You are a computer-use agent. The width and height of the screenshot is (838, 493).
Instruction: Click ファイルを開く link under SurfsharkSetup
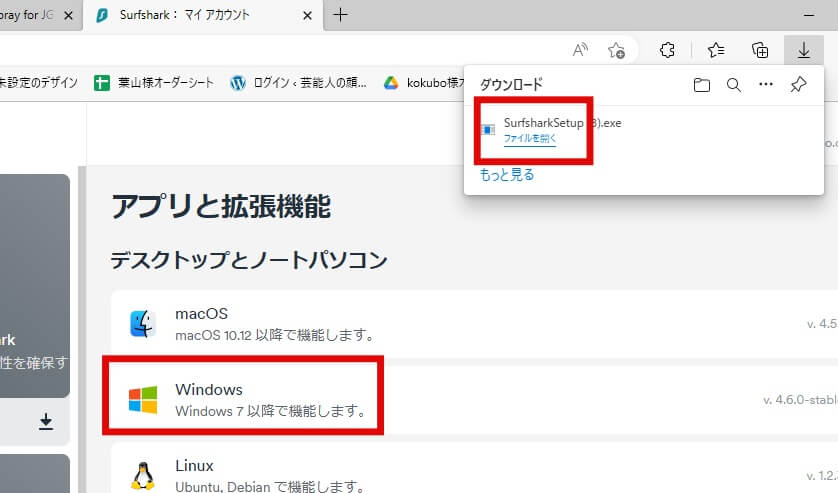[530, 138]
